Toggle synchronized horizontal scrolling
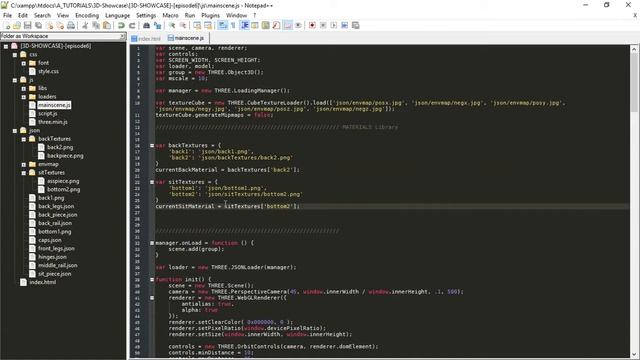Viewport: 640px width, 360px height. point(208,25)
